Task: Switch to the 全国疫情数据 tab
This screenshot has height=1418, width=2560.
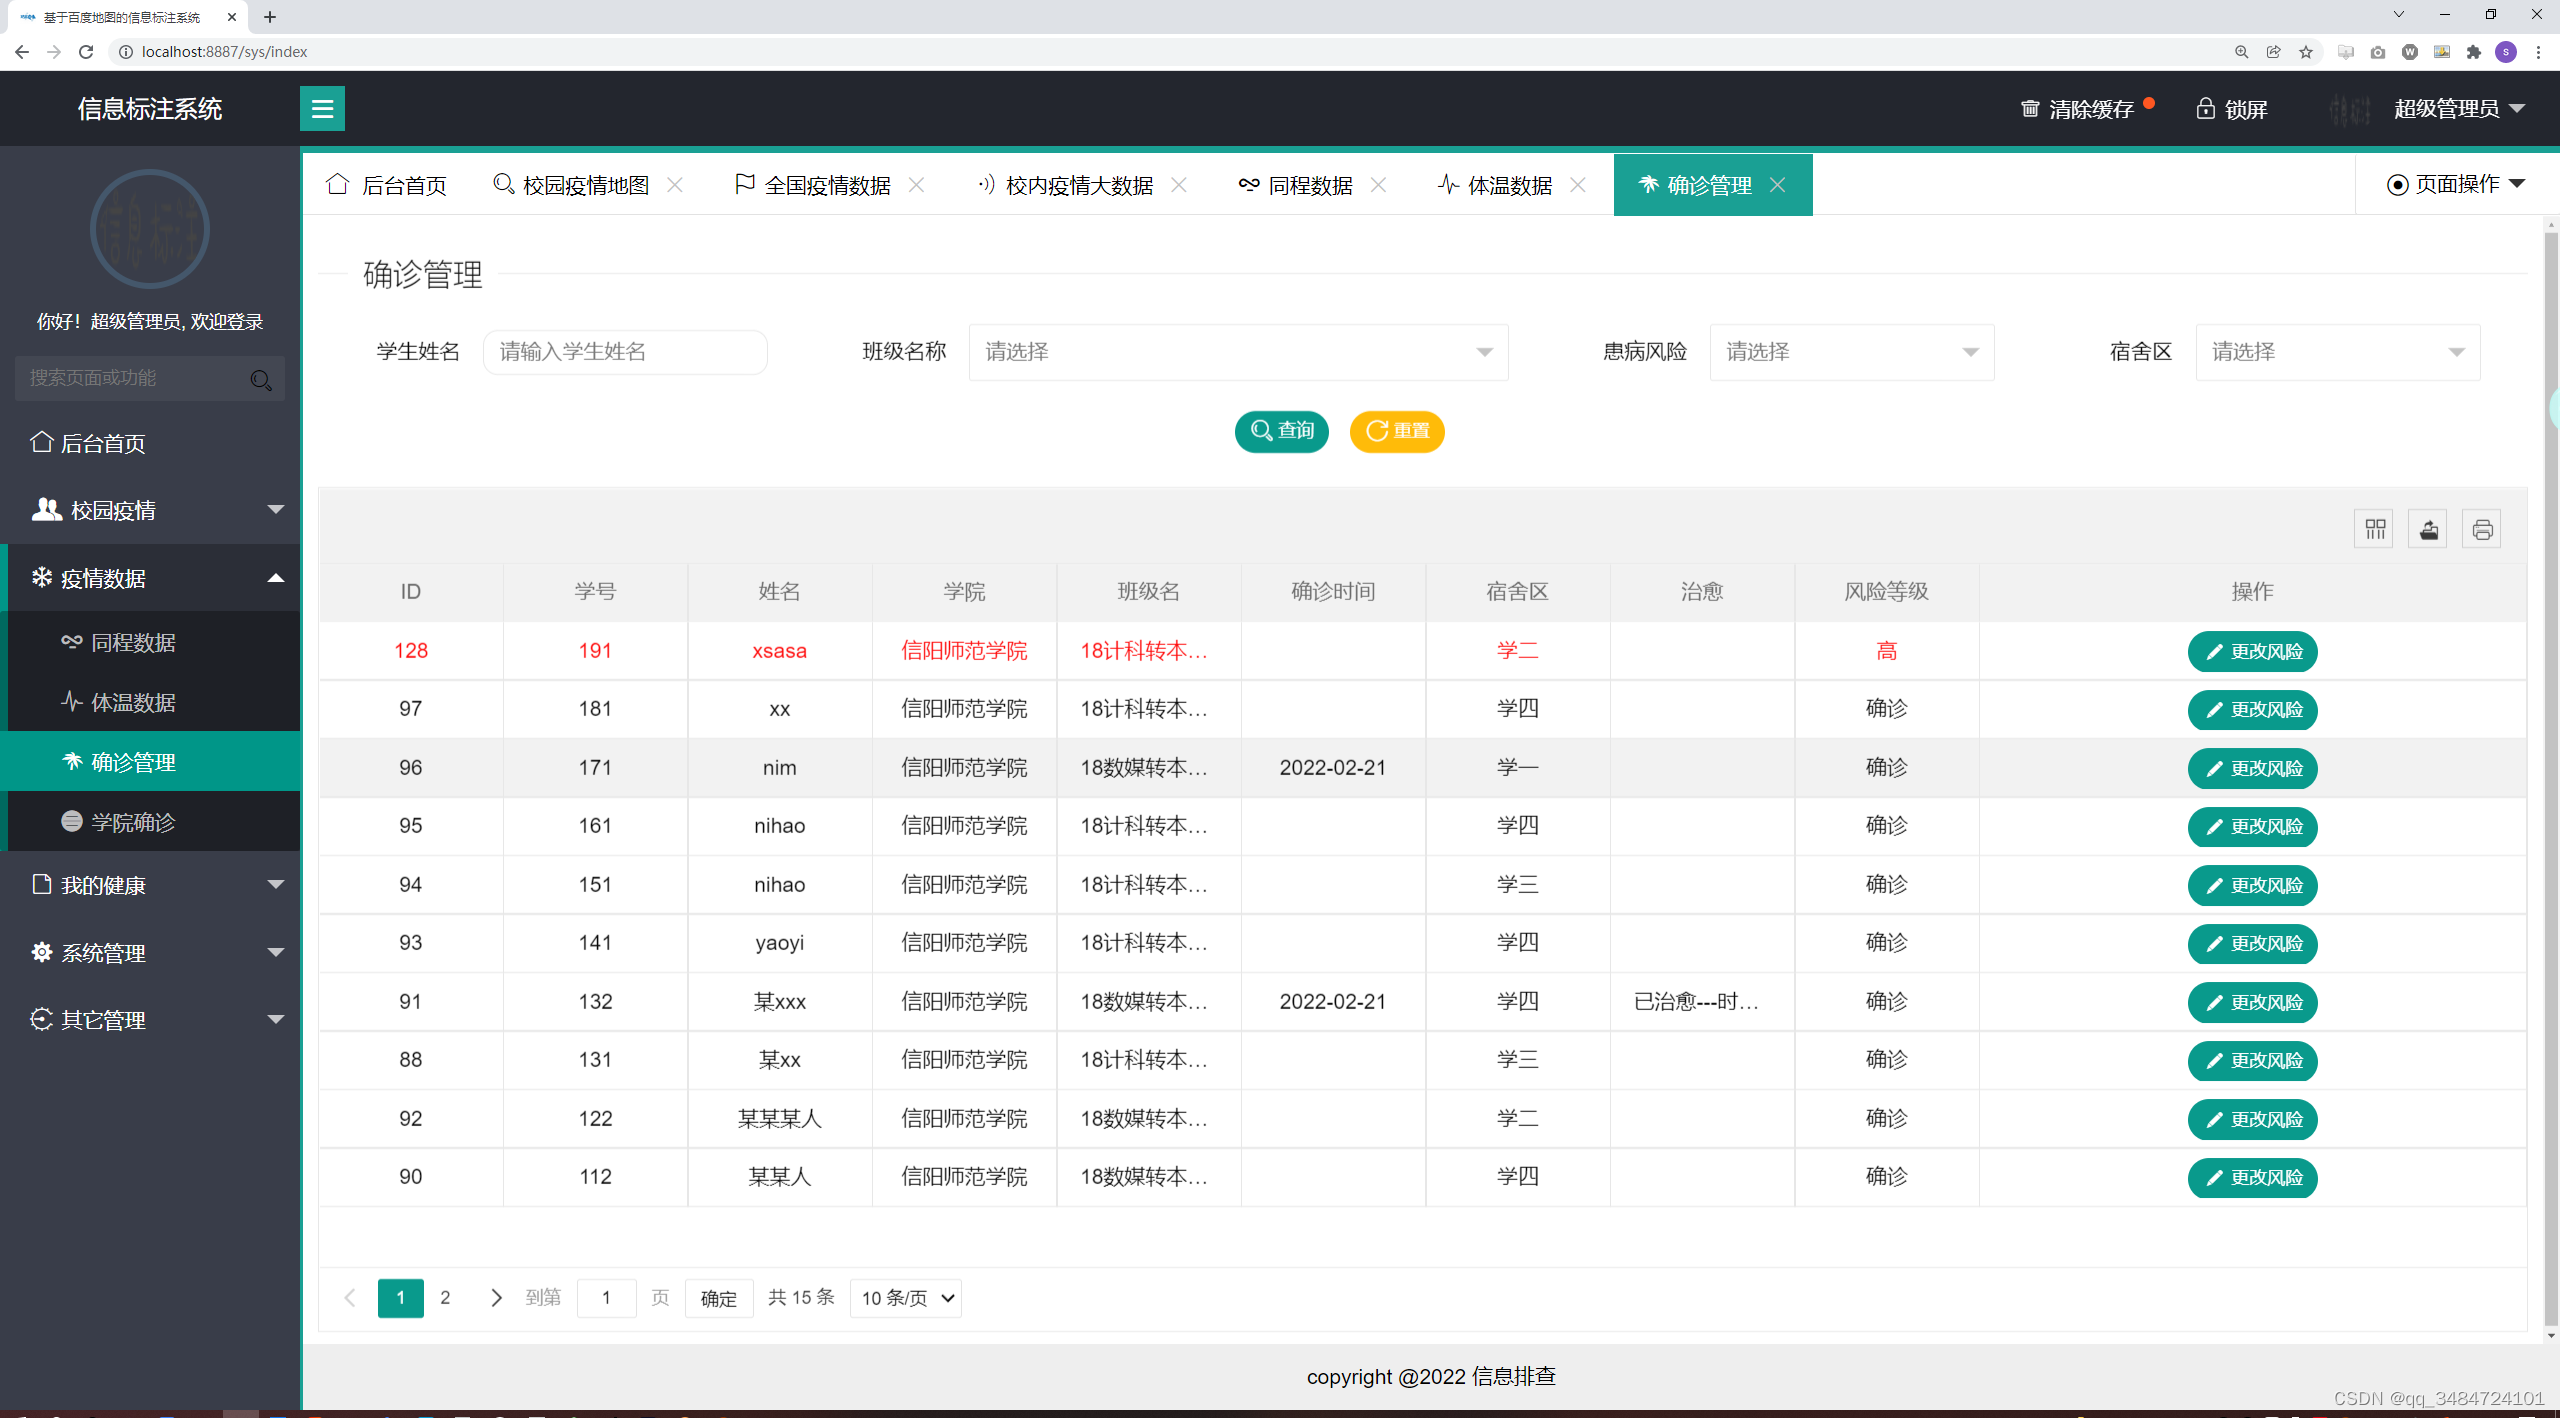Action: [x=826, y=185]
